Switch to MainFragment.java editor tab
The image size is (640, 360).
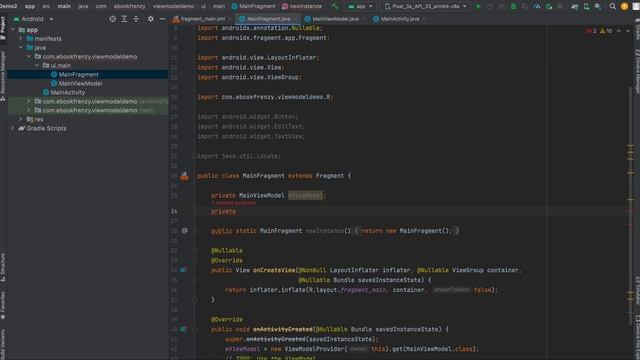[x=268, y=19]
